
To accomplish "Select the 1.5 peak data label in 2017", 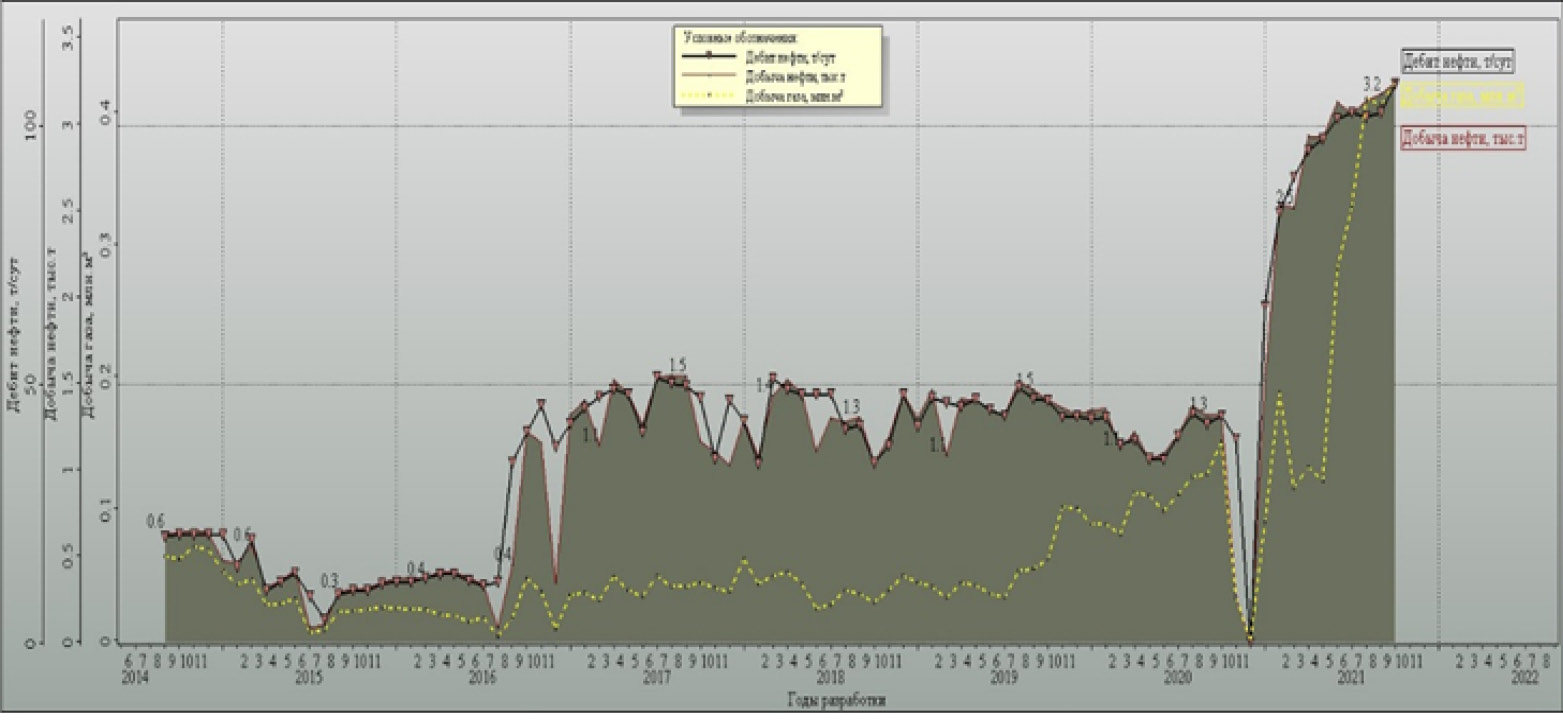I will [x=677, y=364].
